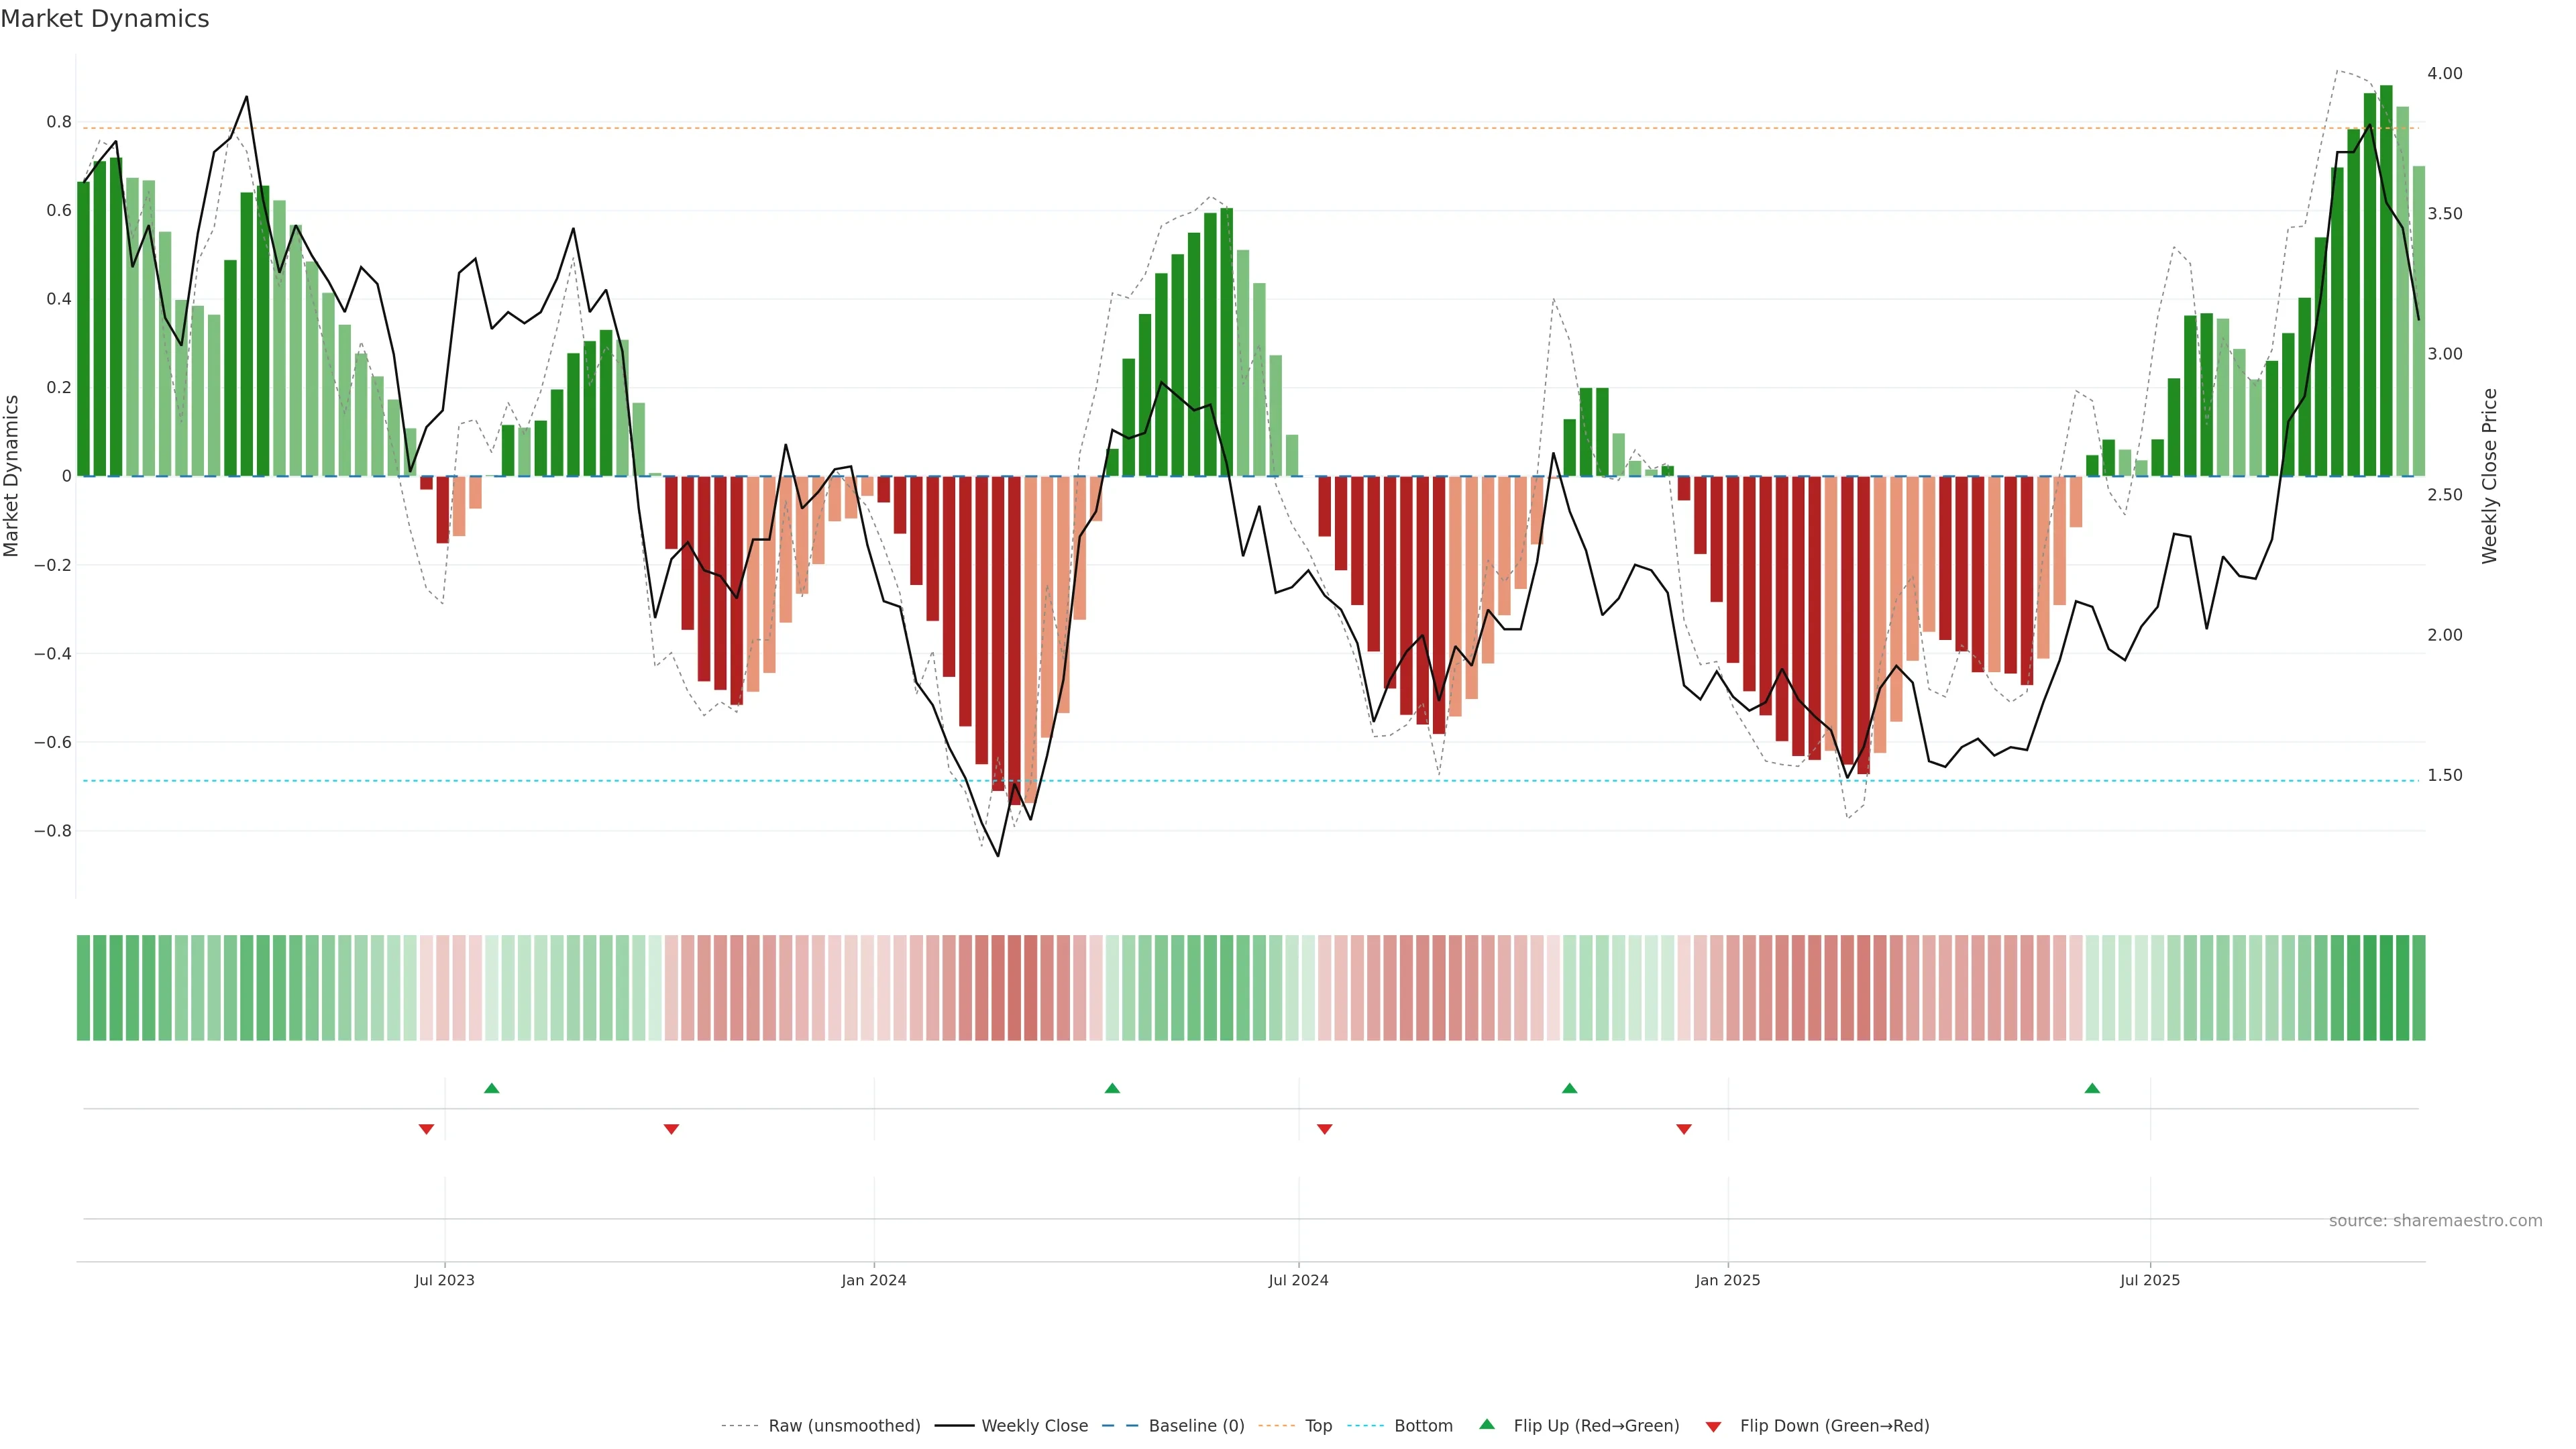
Task: Click the flip-up triangle near October 2024
Action: click(x=1569, y=1088)
